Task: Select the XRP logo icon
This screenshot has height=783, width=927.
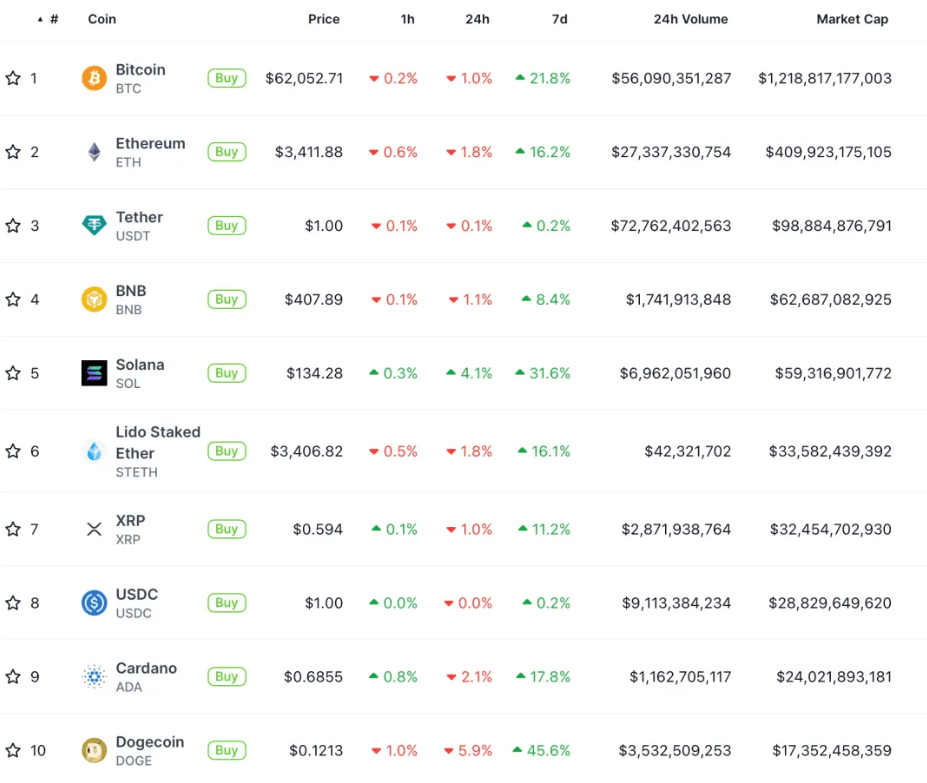Action: coord(93,529)
